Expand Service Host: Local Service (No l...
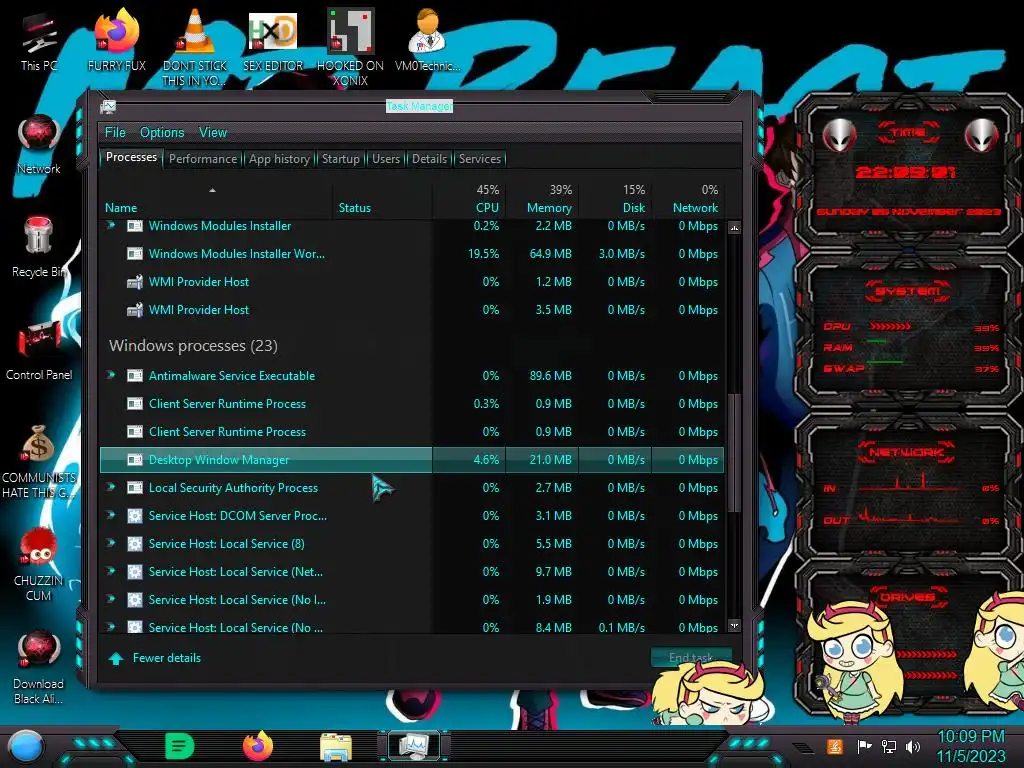The image size is (1024, 768). point(111,600)
